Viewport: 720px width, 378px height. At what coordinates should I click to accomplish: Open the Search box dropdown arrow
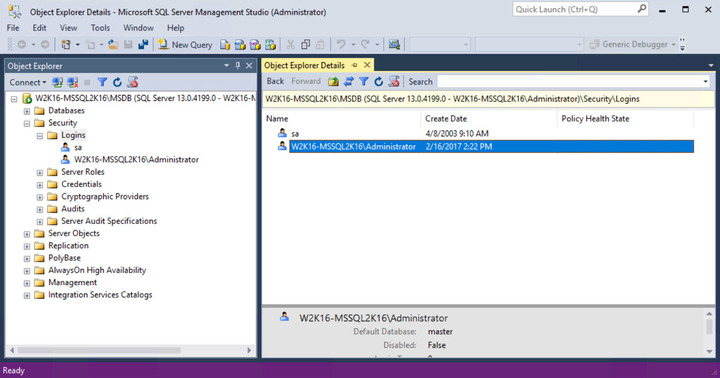pos(705,82)
